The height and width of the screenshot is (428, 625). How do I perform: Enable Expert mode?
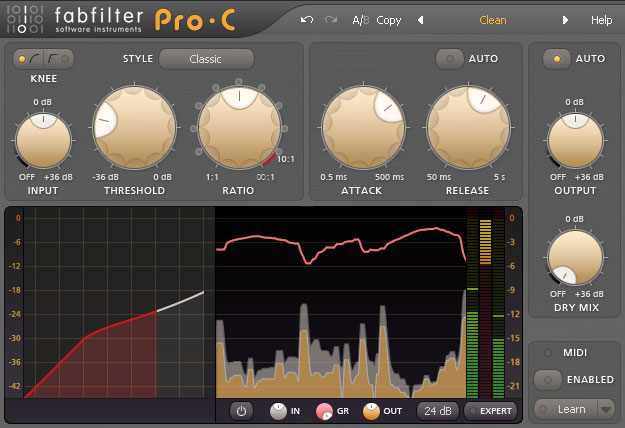pos(490,411)
